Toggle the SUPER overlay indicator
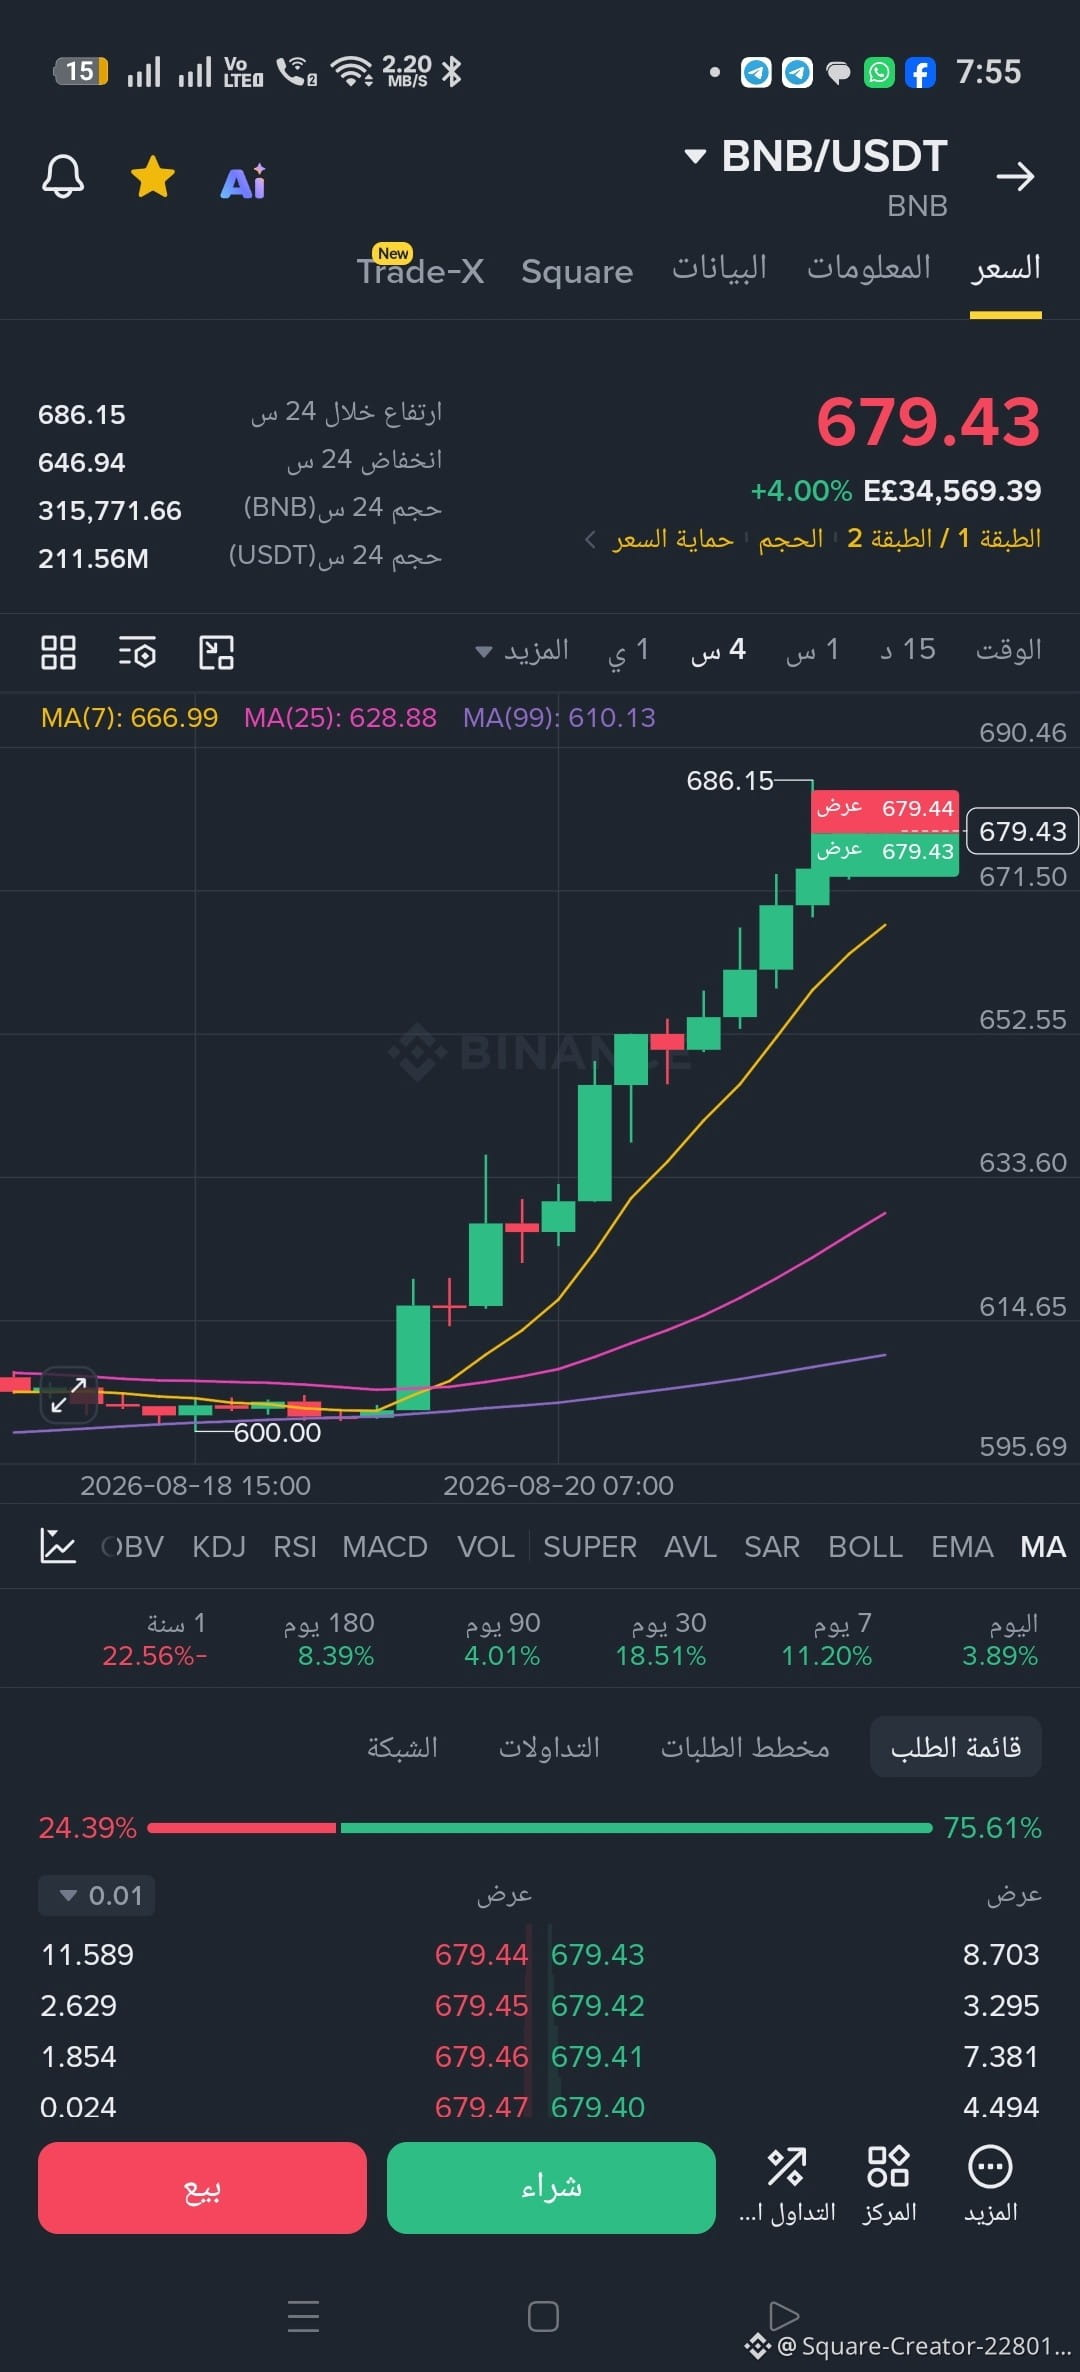1080x2372 pixels. tap(590, 1547)
